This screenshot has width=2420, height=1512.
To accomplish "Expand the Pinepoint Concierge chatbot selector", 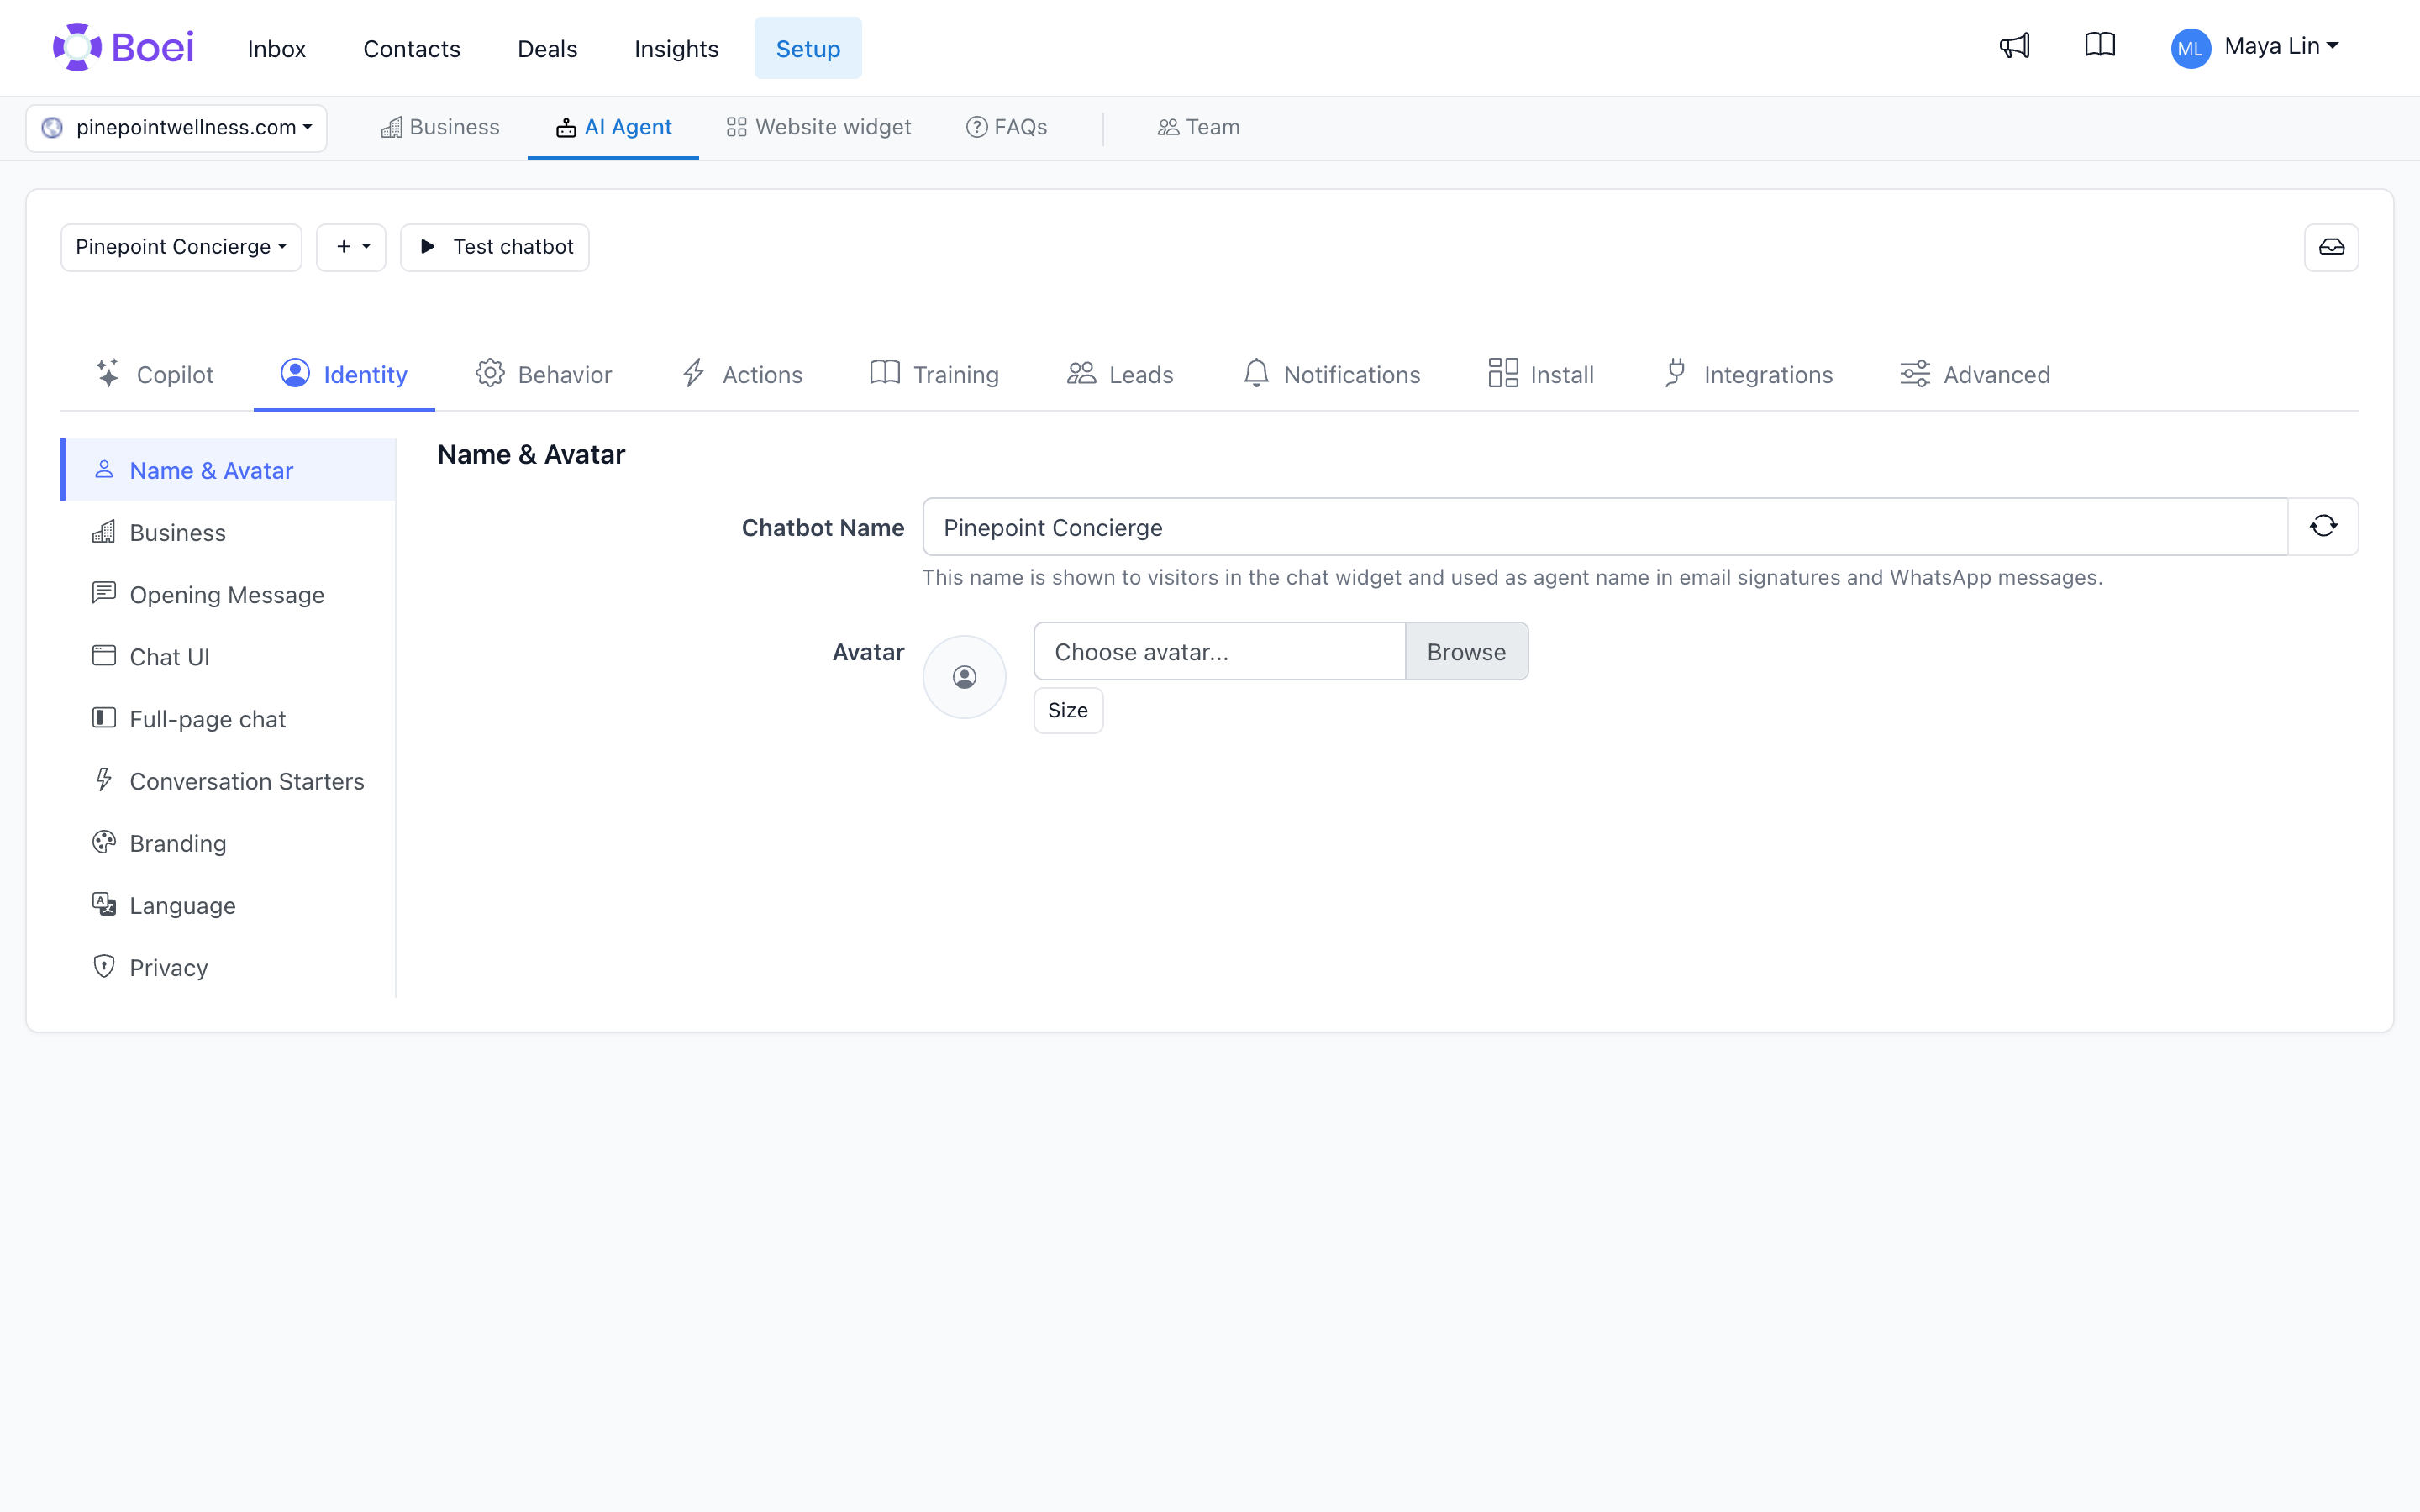I will click(181, 247).
